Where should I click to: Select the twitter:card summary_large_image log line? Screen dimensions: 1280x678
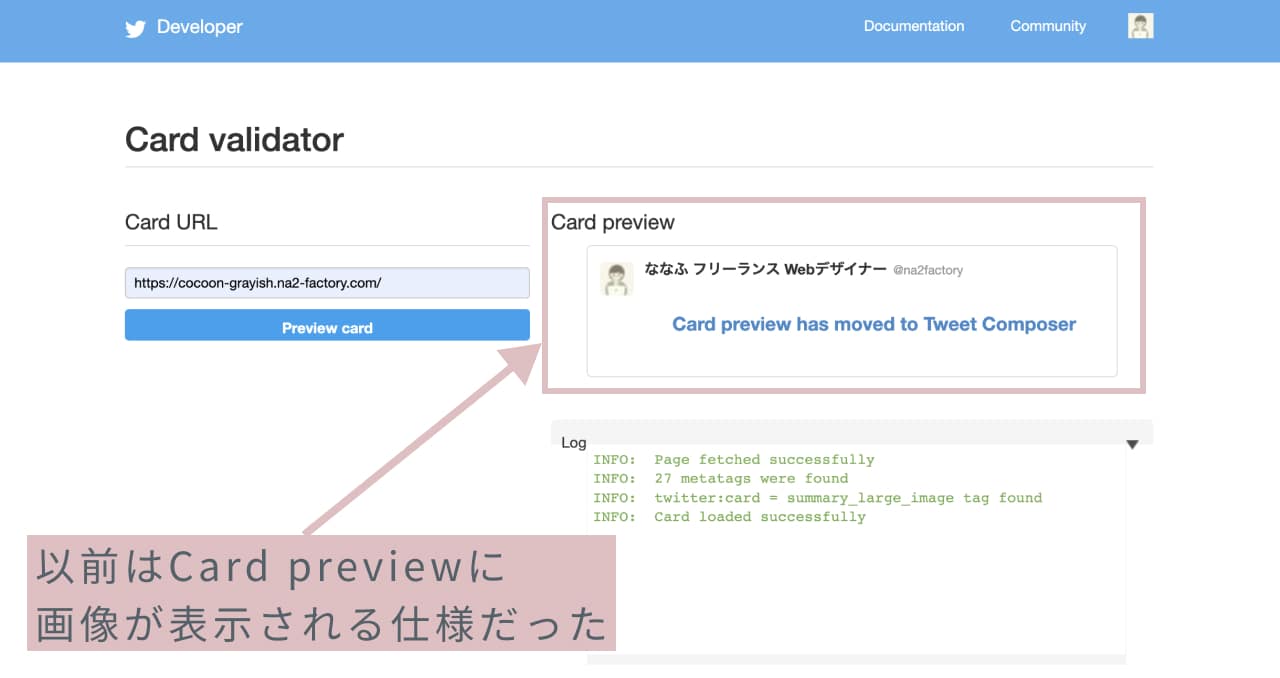point(818,498)
